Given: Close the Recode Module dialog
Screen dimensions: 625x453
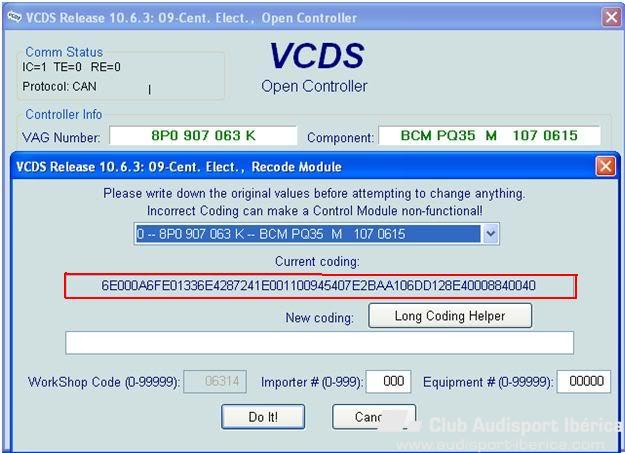Looking at the screenshot, I should point(605,165).
